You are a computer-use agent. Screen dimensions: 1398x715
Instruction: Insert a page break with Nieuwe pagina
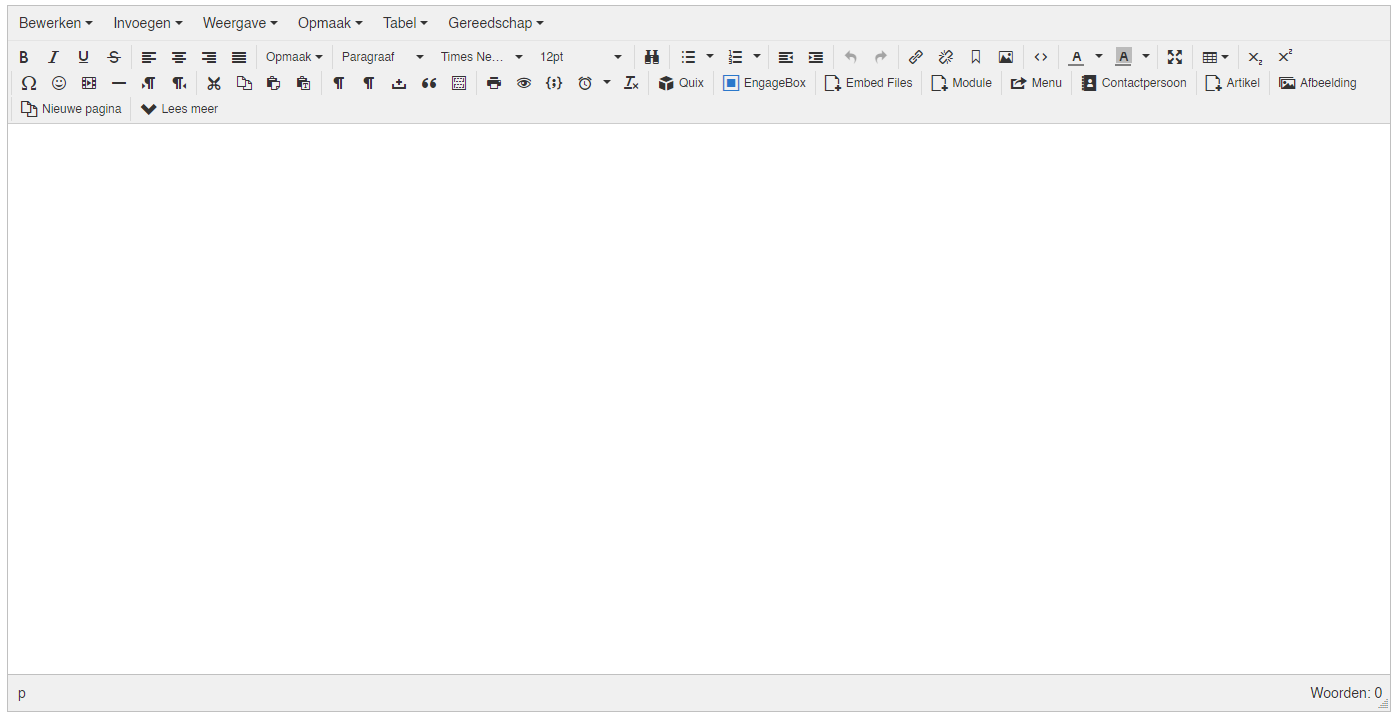point(71,109)
